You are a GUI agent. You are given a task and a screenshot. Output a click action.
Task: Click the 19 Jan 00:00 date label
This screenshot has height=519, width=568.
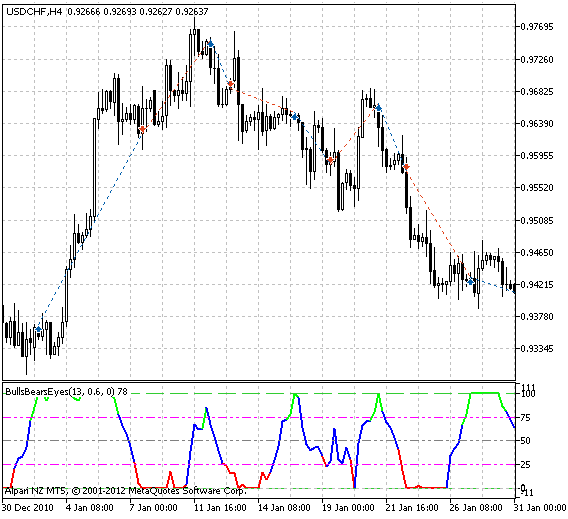click(x=348, y=508)
